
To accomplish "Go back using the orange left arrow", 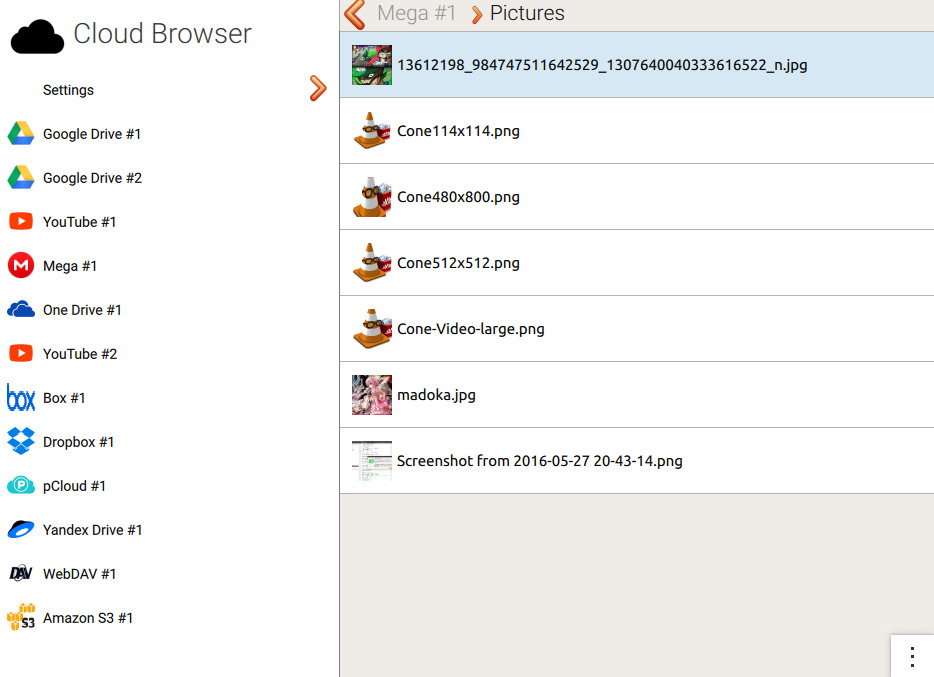I will coord(355,14).
